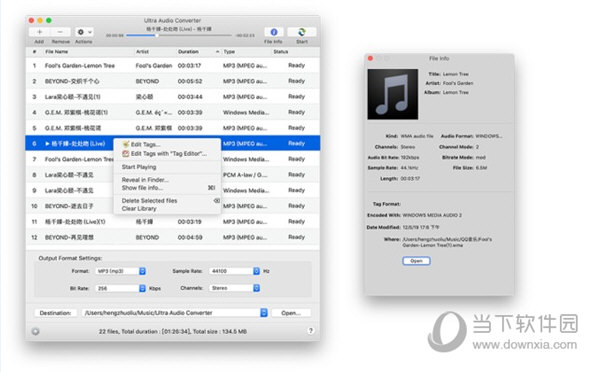Sort list by Artist column header

(142, 52)
